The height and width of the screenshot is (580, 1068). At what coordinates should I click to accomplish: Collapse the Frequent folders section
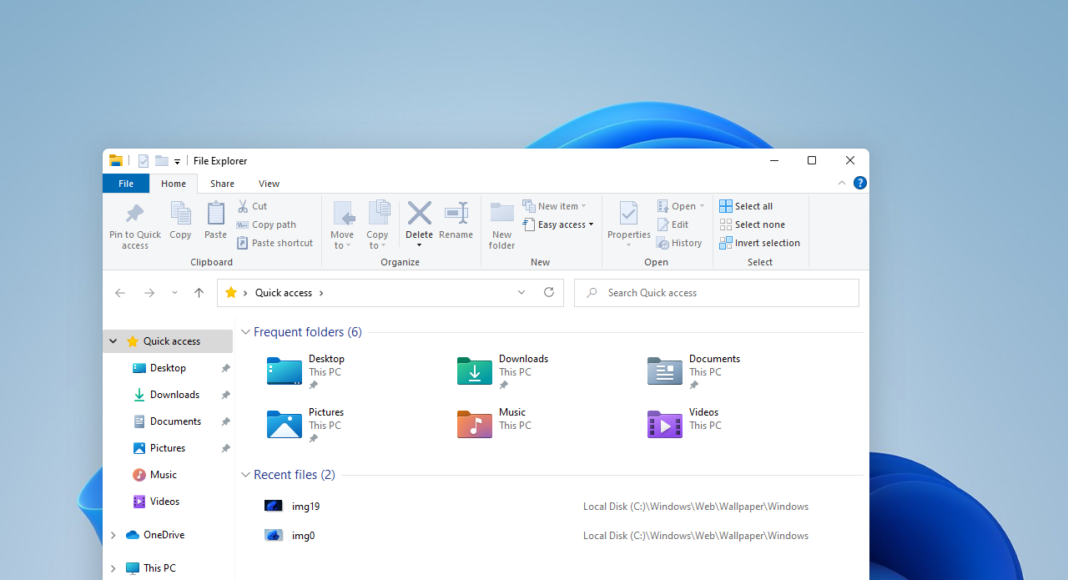pyautogui.click(x=245, y=332)
